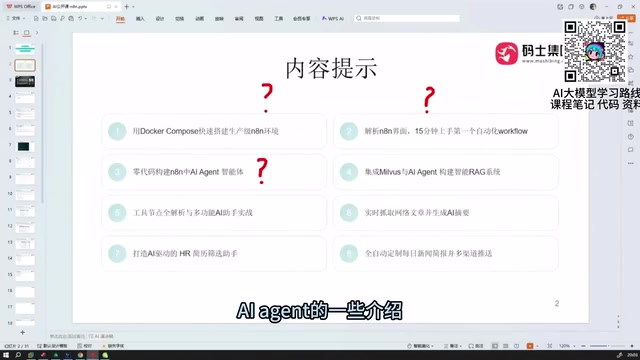Click the zoom in plus button

pyautogui.click(x=632, y=346)
